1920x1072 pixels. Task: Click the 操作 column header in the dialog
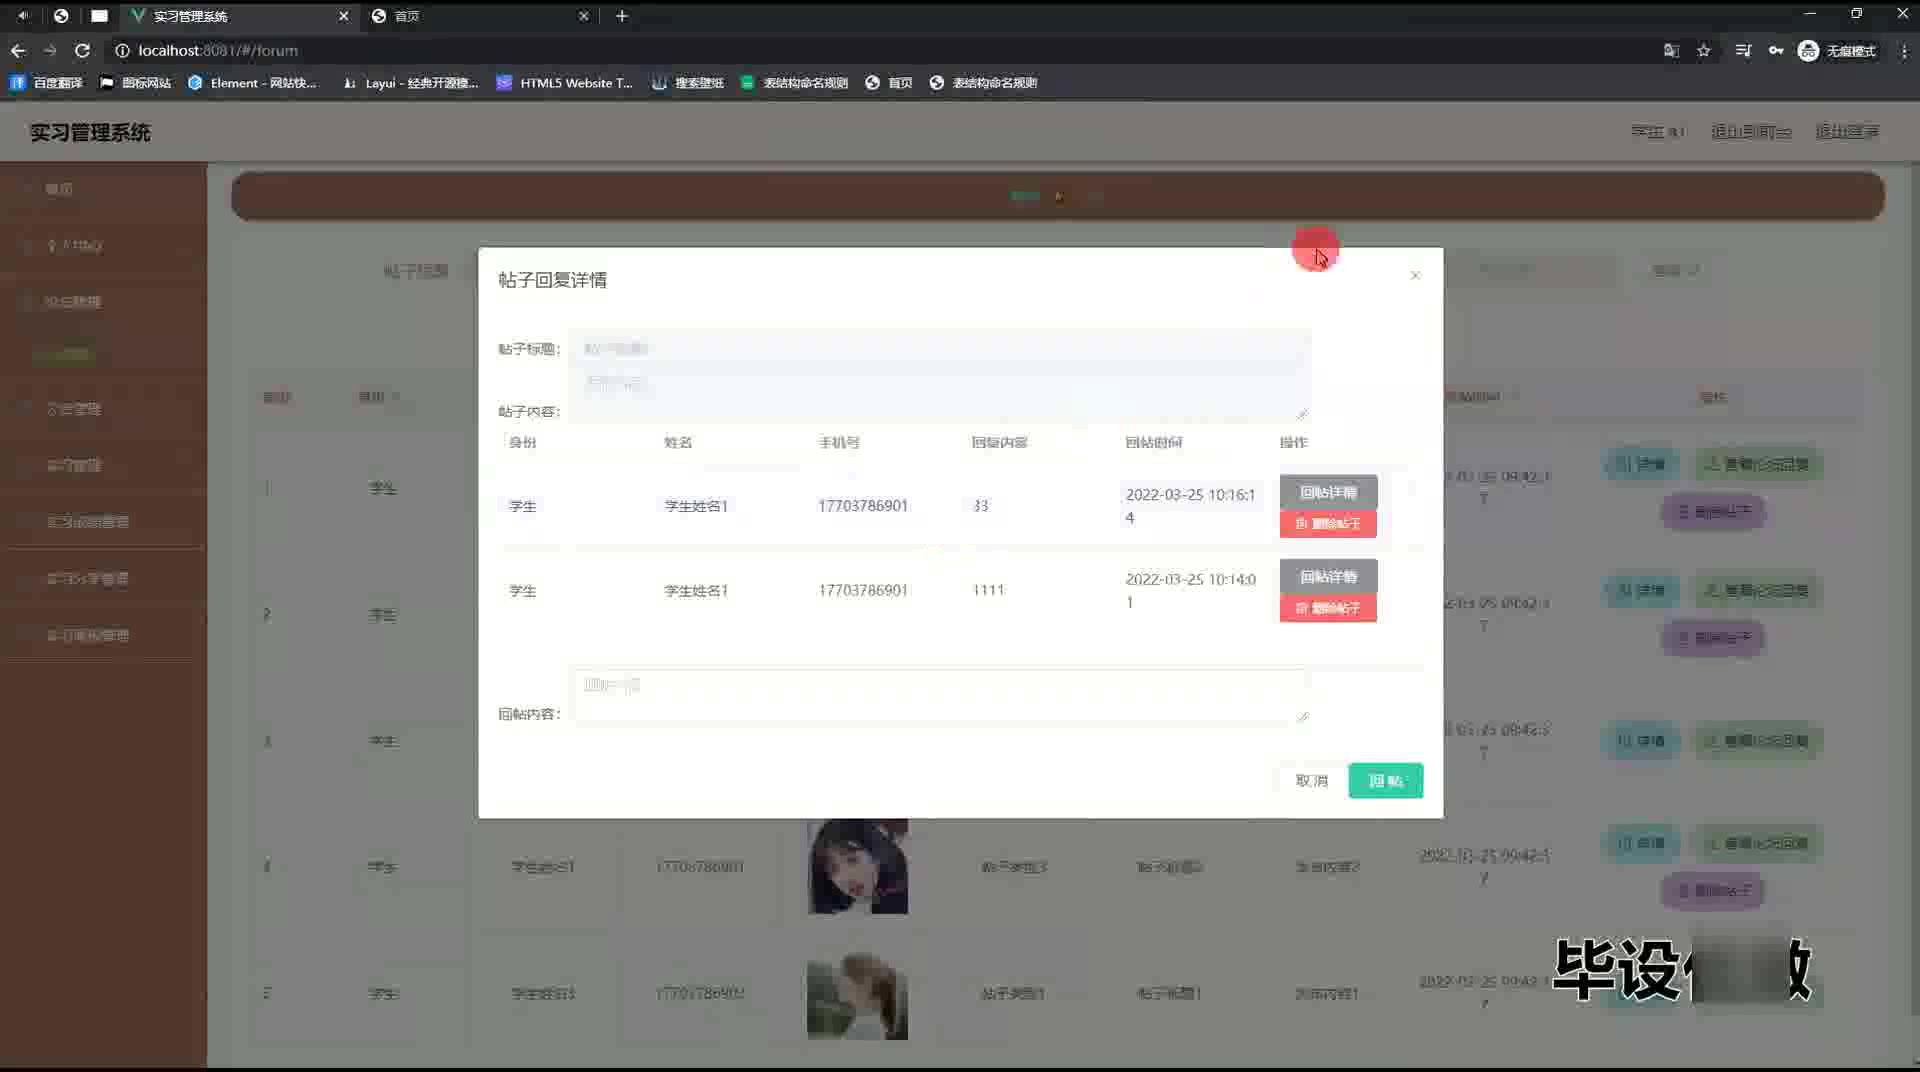coord(1294,442)
